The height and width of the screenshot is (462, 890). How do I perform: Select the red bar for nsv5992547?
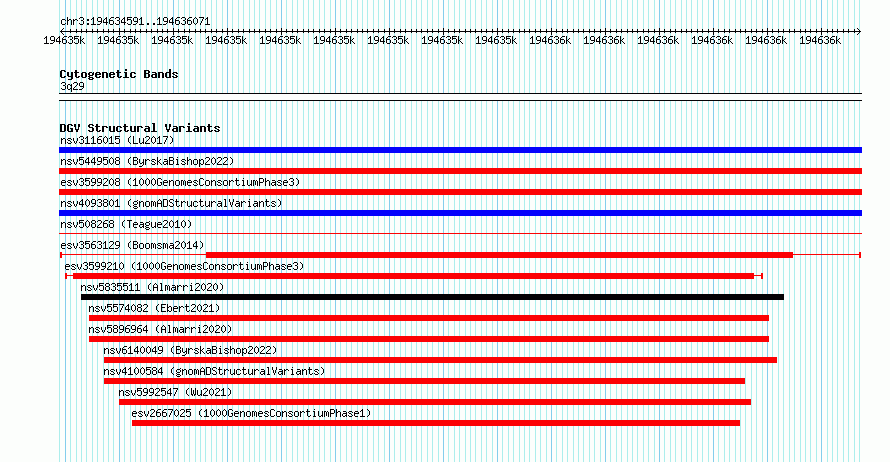(435, 402)
